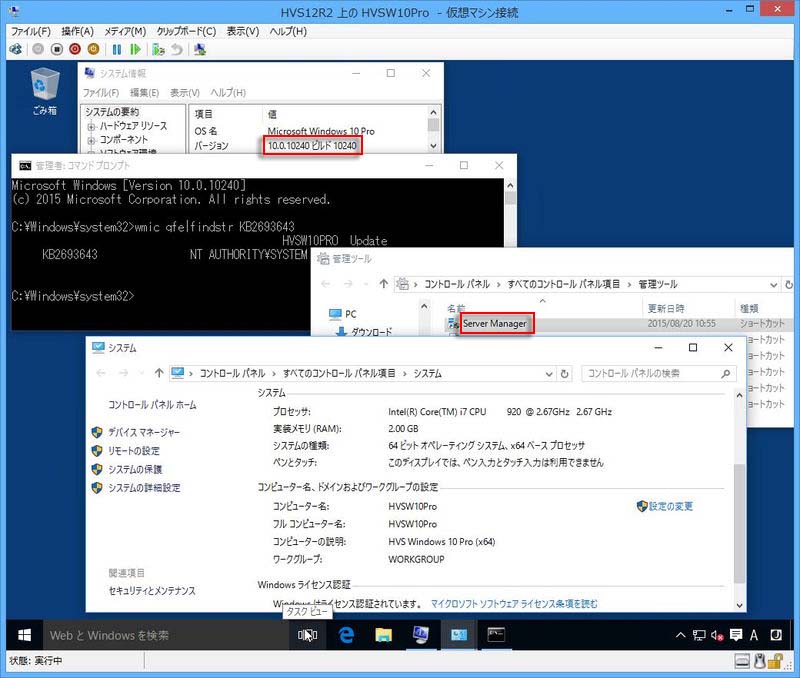
Task: Click the IME mode A indicator in system tray
Action: [x=754, y=635]
